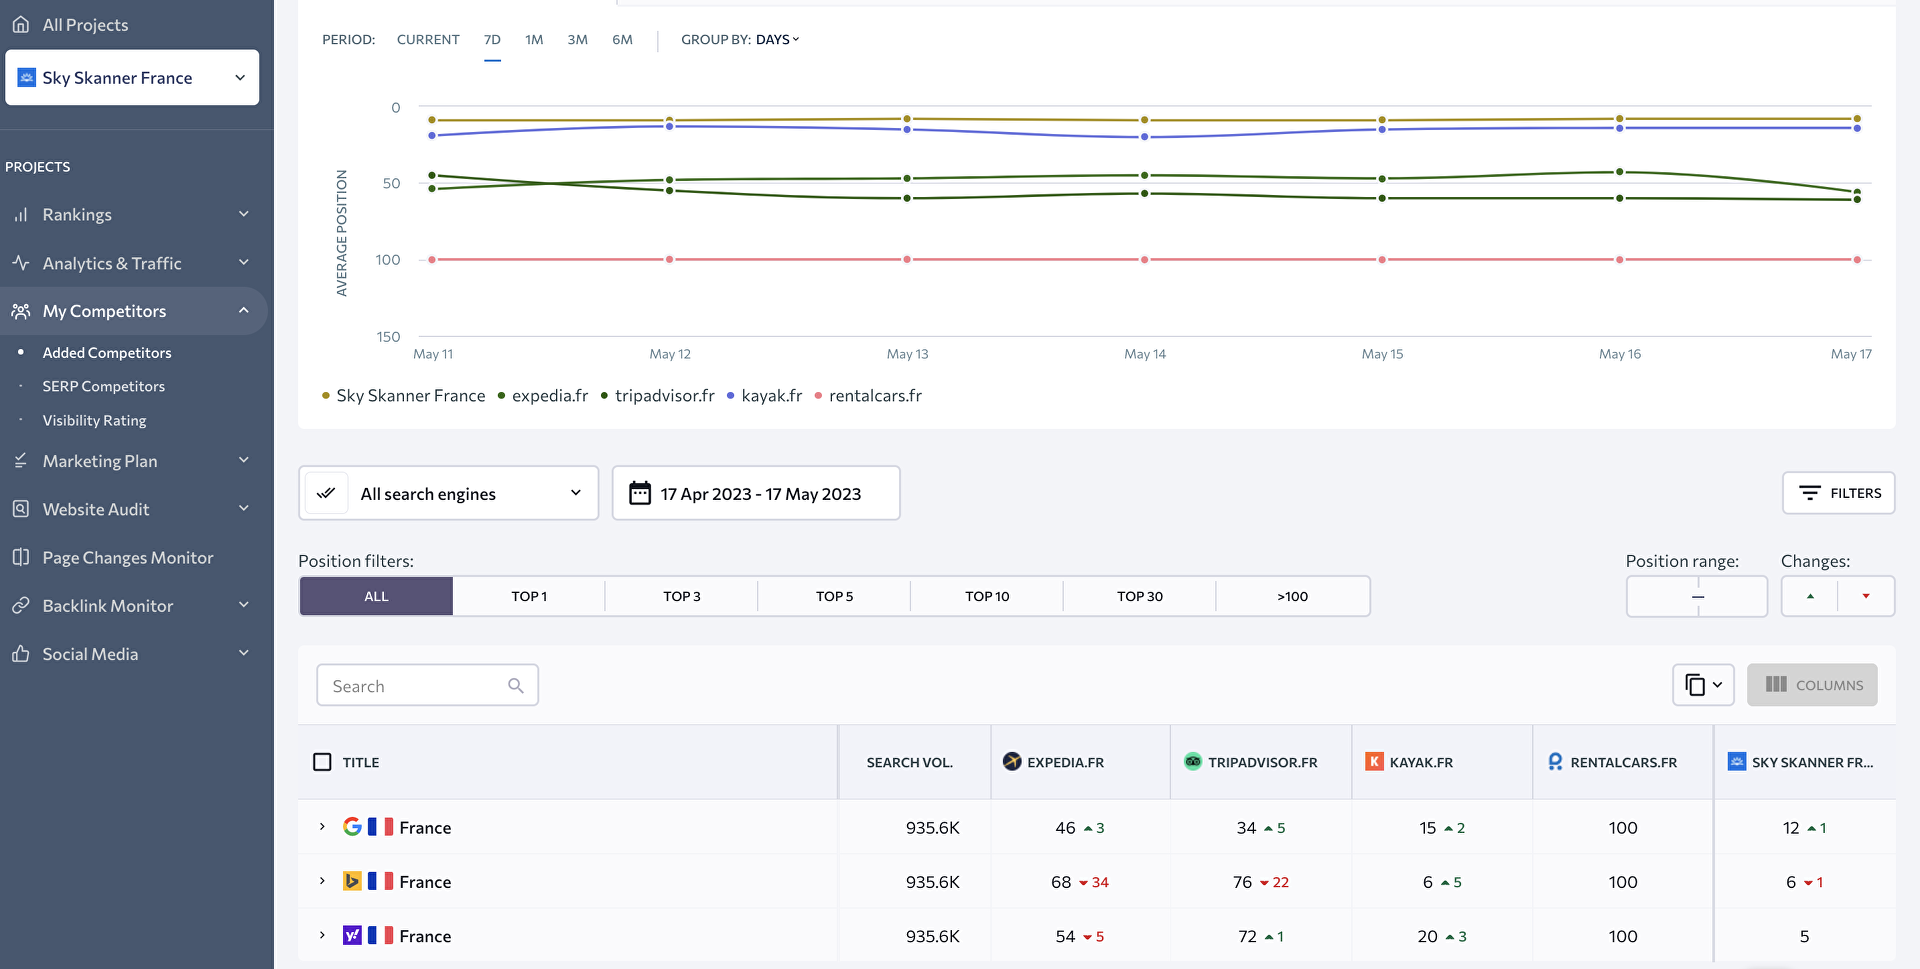Click the My Competitors people icon
Viewport: 1920px width, 969px height.
(x=21, y=311)
